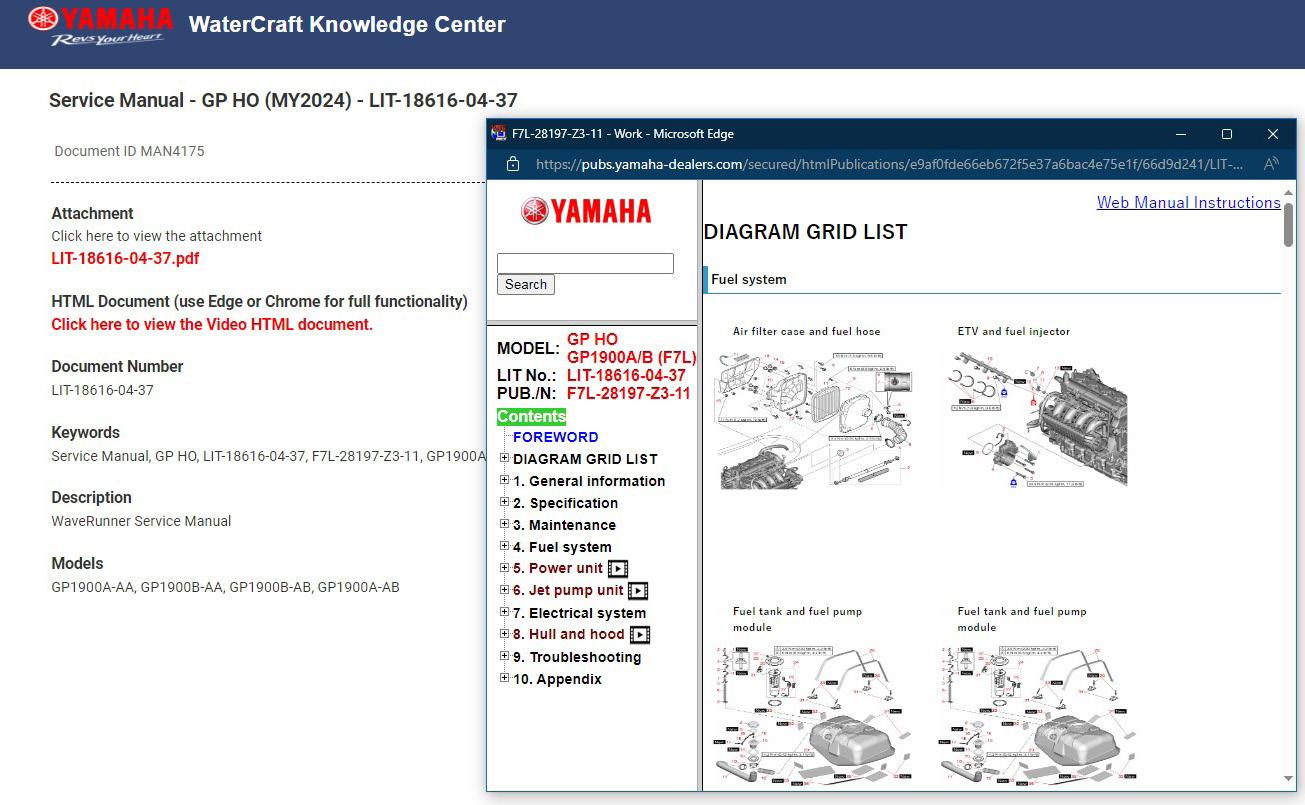Click the 'WaterCraft Knowledge Center' header title

[347, 24]
